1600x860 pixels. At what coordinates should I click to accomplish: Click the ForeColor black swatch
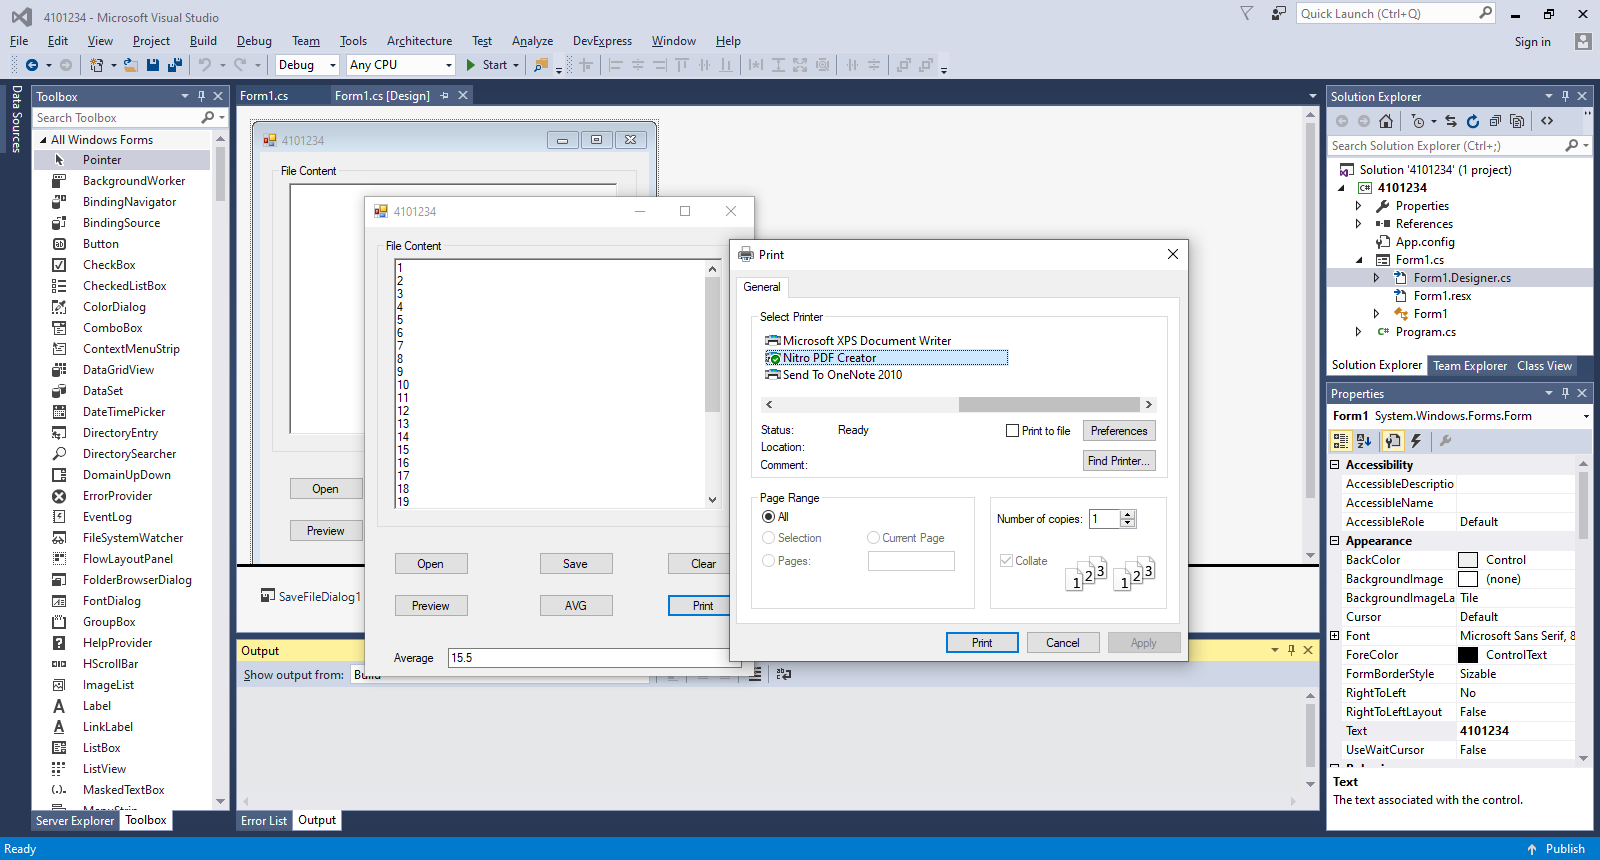[1467, 655]
